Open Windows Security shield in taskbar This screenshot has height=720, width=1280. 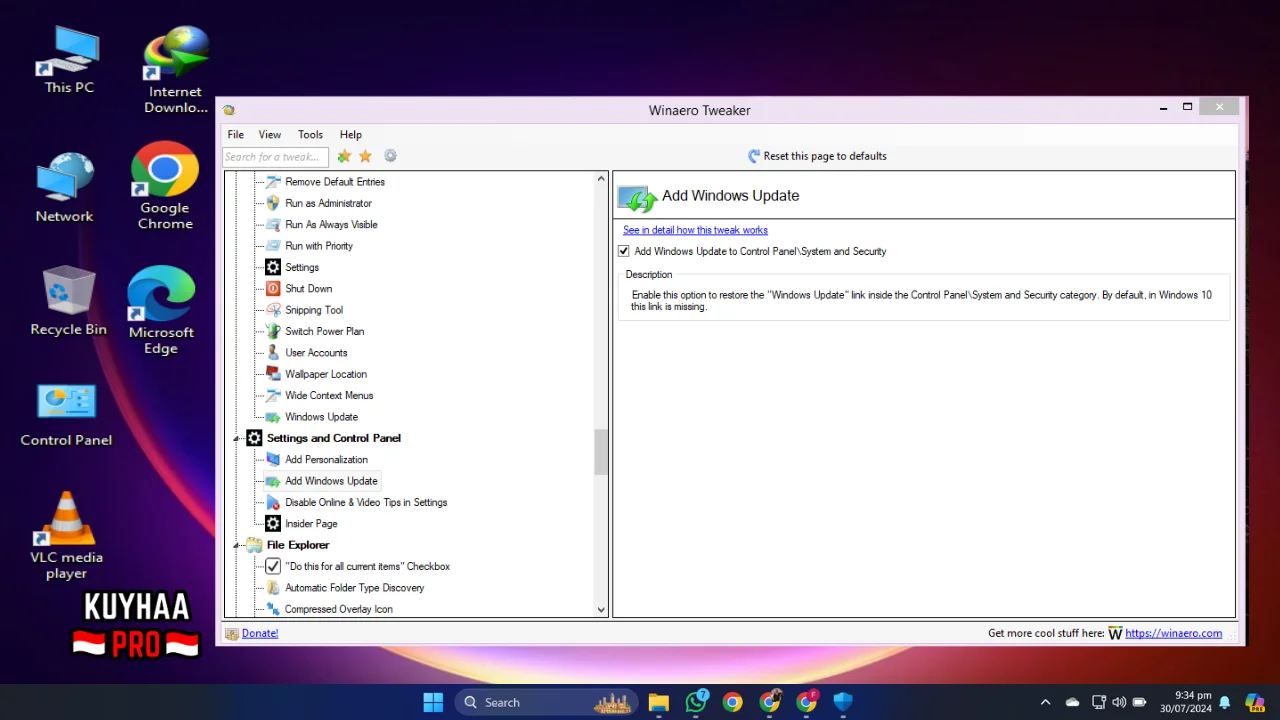pos(843,702)
